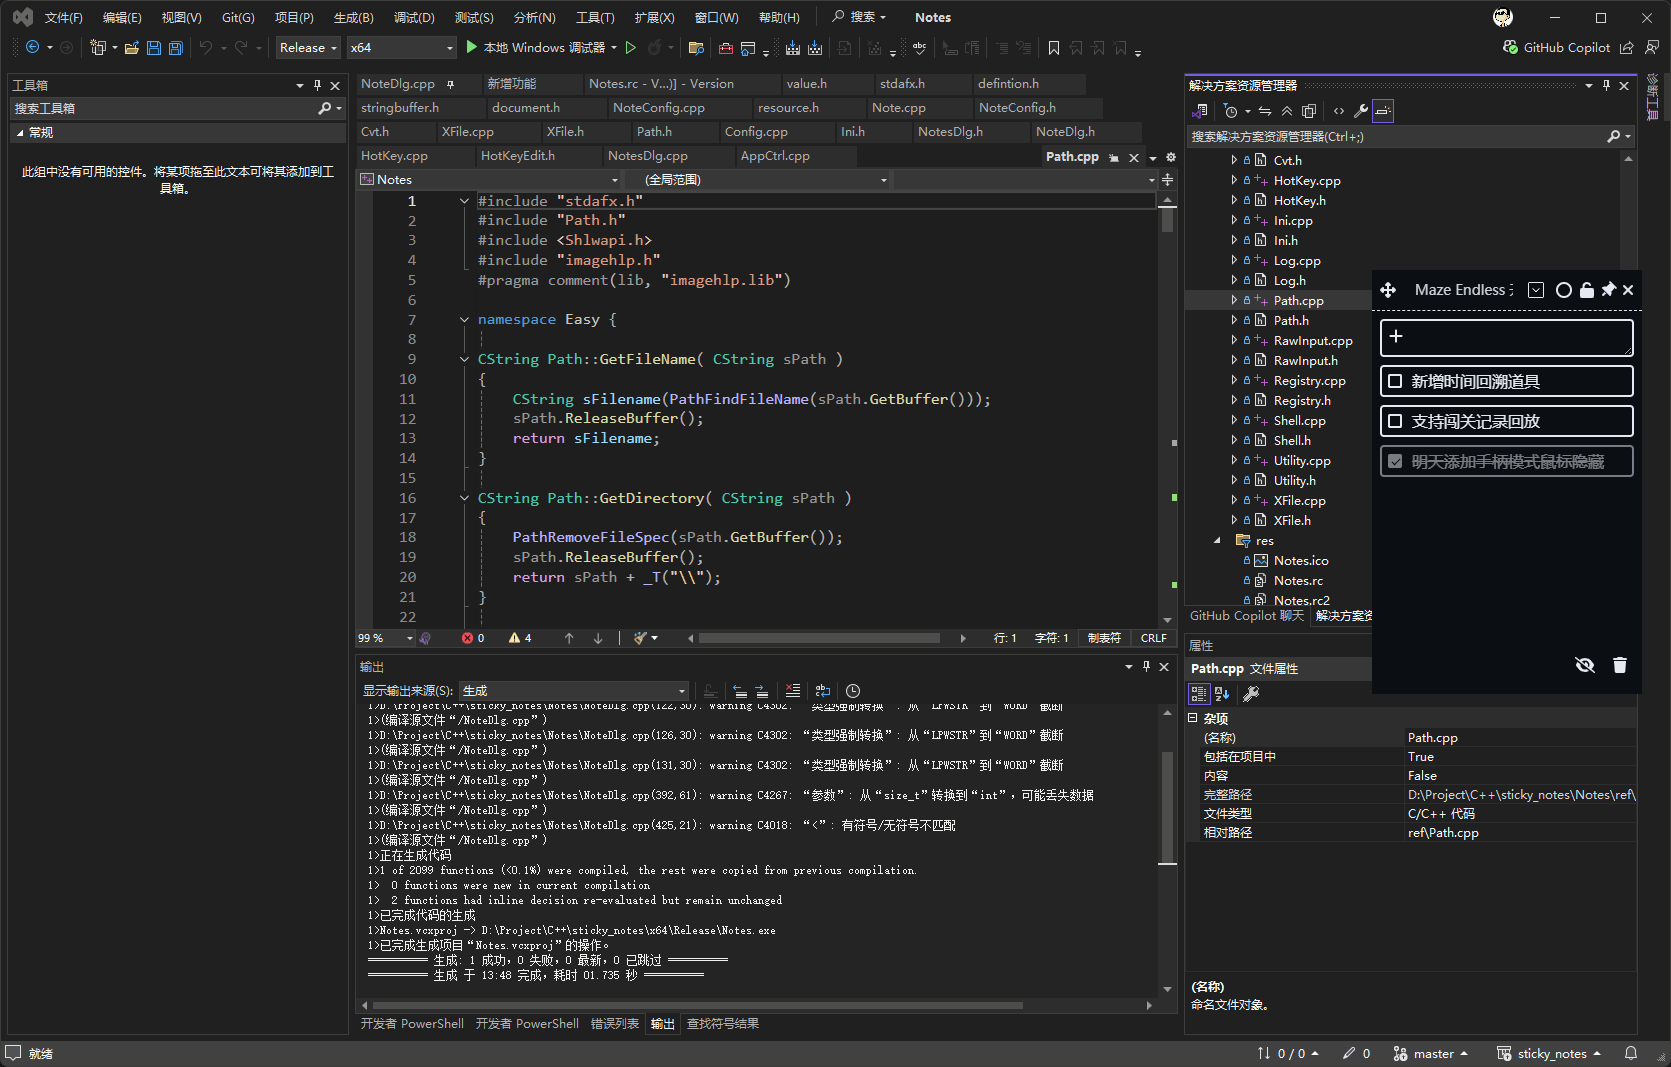Open the 生成(B) menu
Viewport: 1671px width, 1067px height.
353,18
